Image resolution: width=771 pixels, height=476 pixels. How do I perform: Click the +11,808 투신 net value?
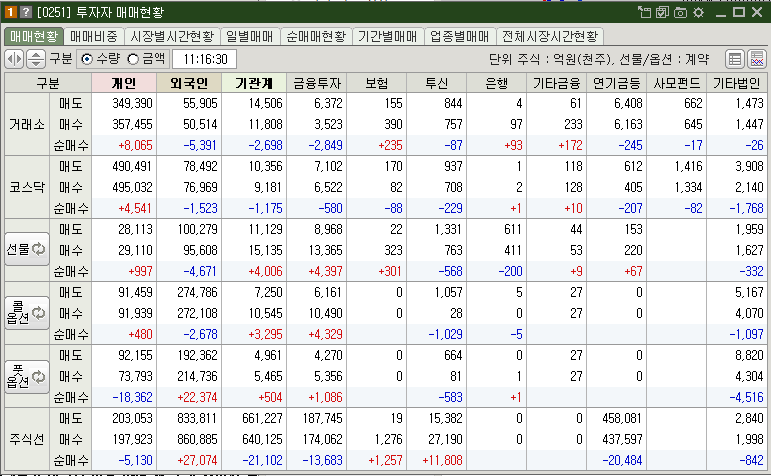[x=442, y=460]
